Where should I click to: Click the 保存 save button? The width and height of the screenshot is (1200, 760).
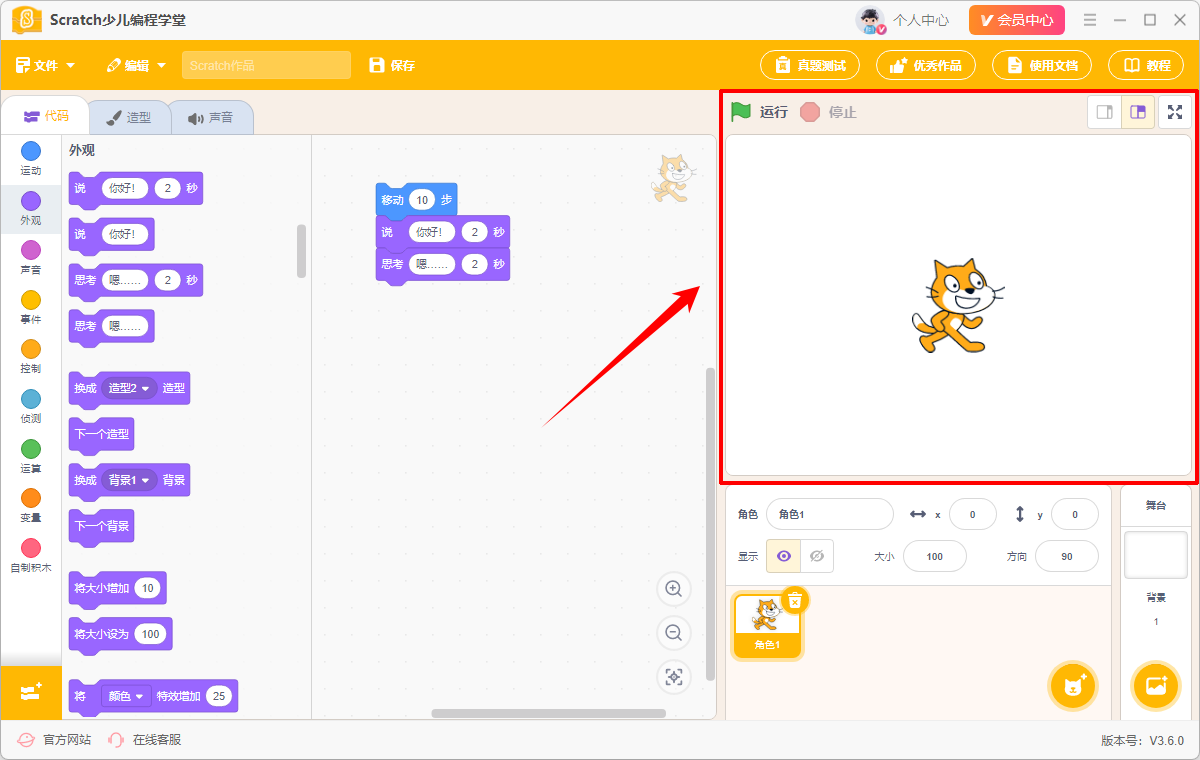[392, 65]
